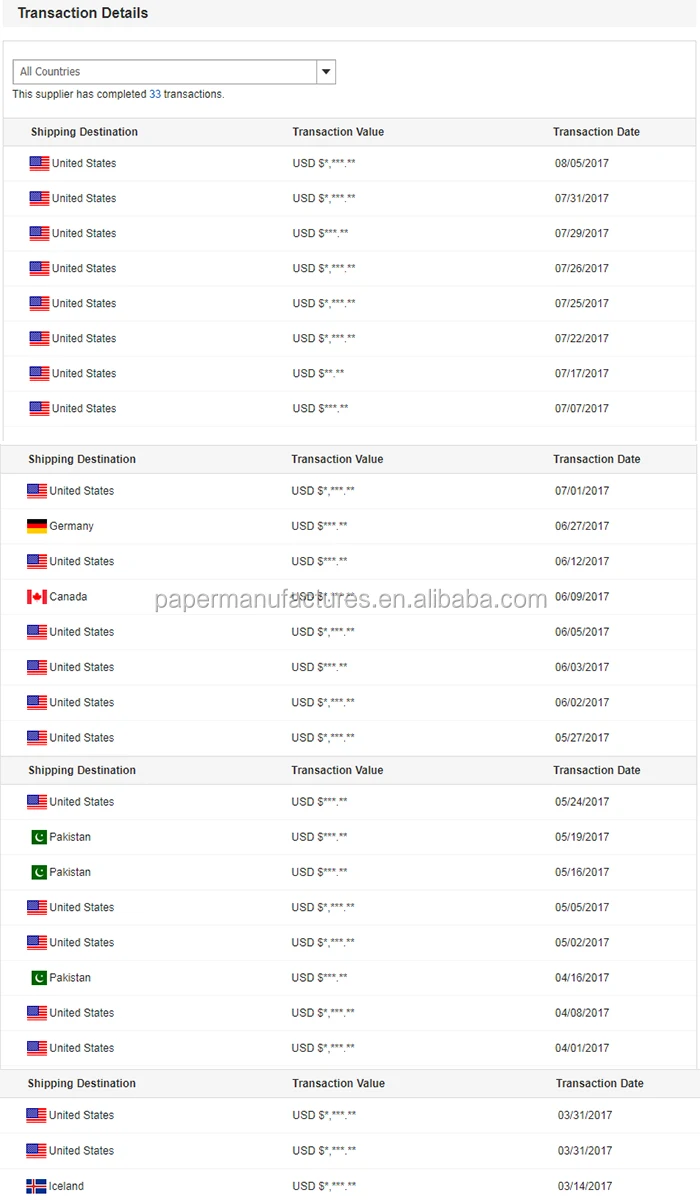Click the first Shipping Destination column header

84,132
